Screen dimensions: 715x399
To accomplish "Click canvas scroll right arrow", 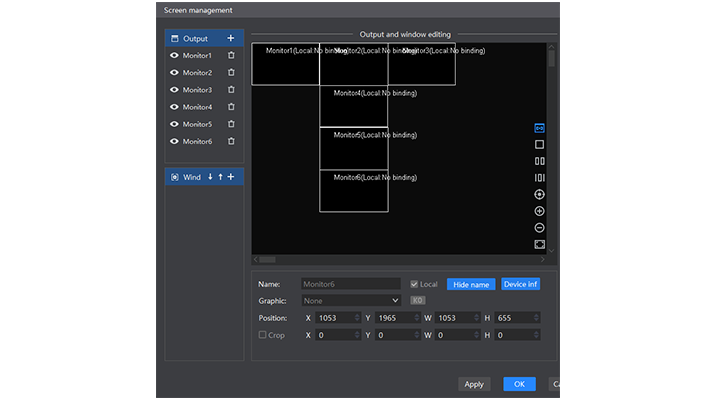I will [543, 259].
